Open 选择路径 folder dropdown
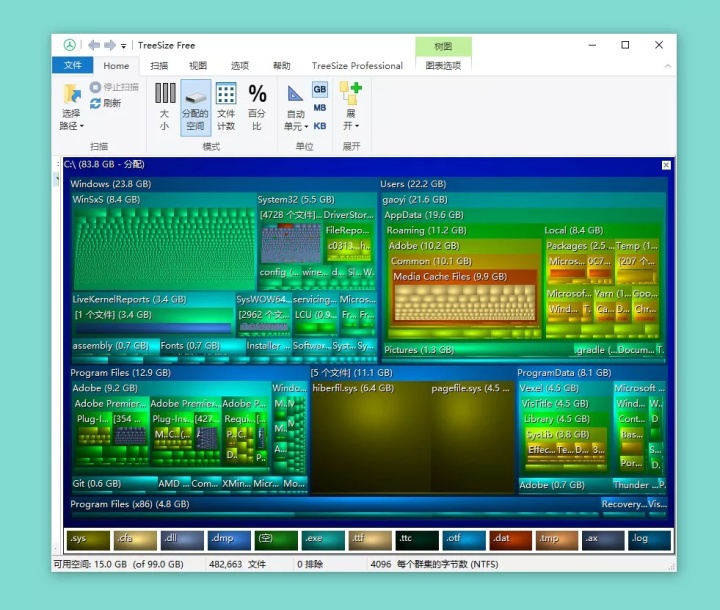Image resolution: width=720 pixels, height=610 pixels. click(x=72, y=107)
